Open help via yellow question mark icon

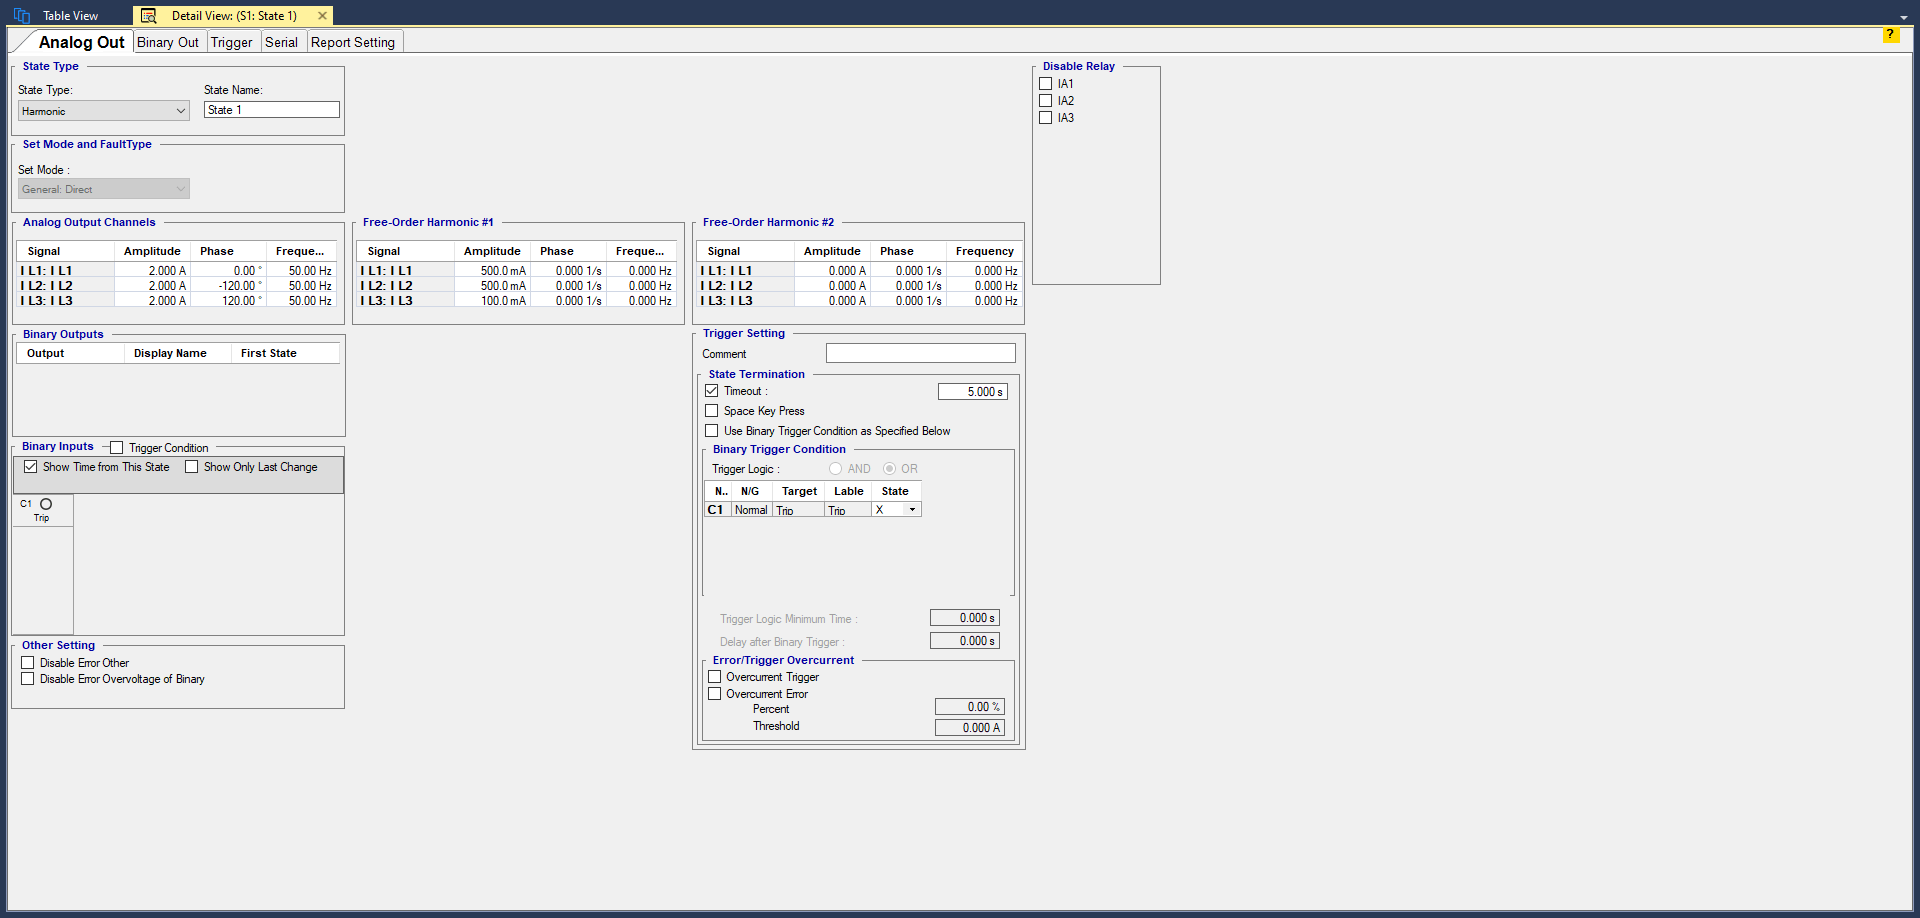1890,35
